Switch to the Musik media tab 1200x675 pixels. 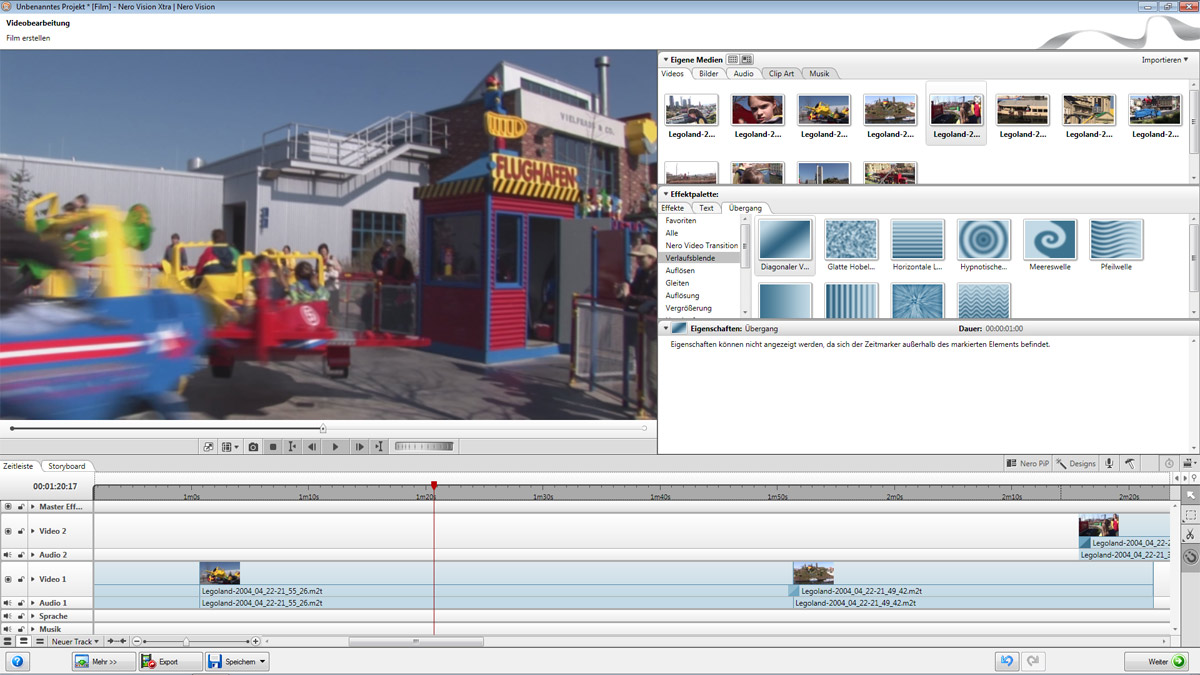(819, 74)
